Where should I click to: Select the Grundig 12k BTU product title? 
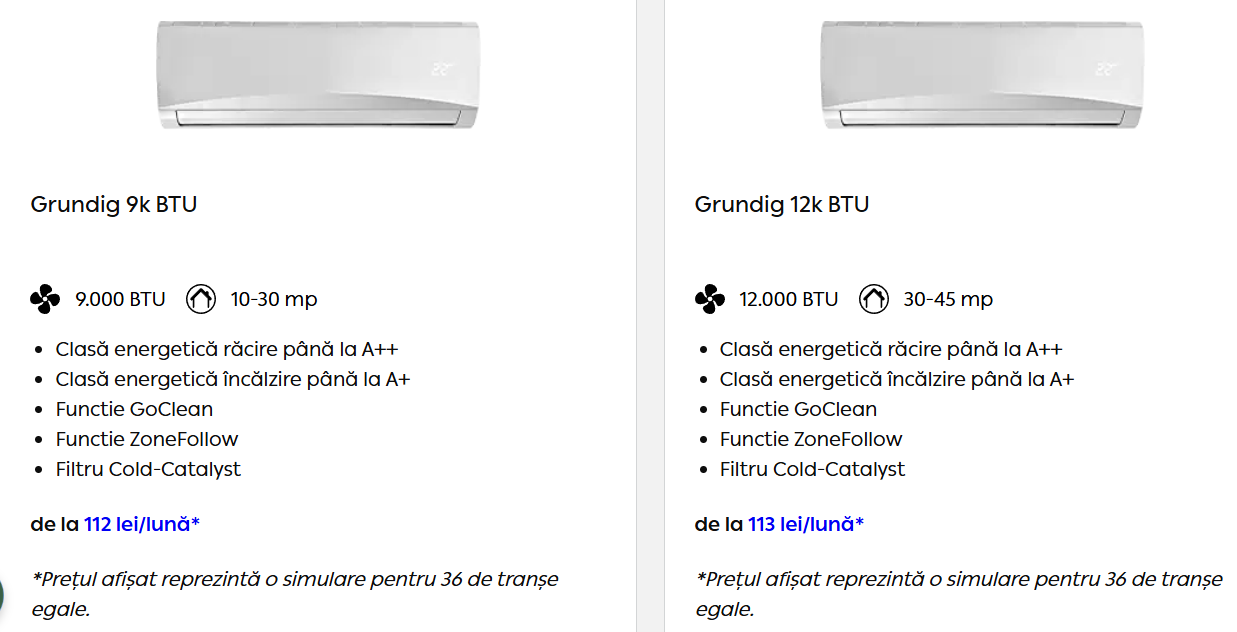pyautogui.click(x=782, y=204)
